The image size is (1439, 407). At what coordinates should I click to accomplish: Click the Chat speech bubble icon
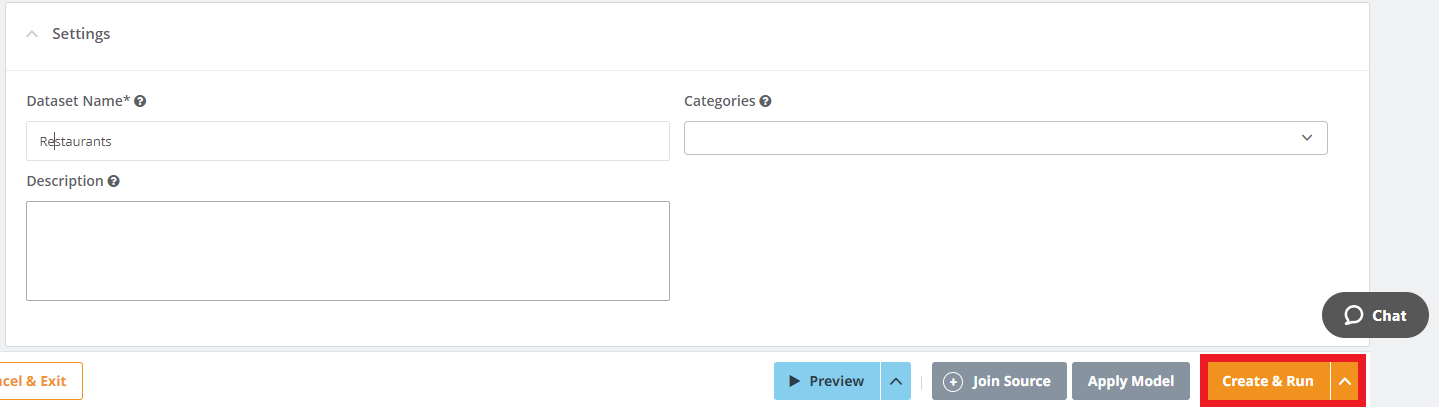tap(1353, 315)
